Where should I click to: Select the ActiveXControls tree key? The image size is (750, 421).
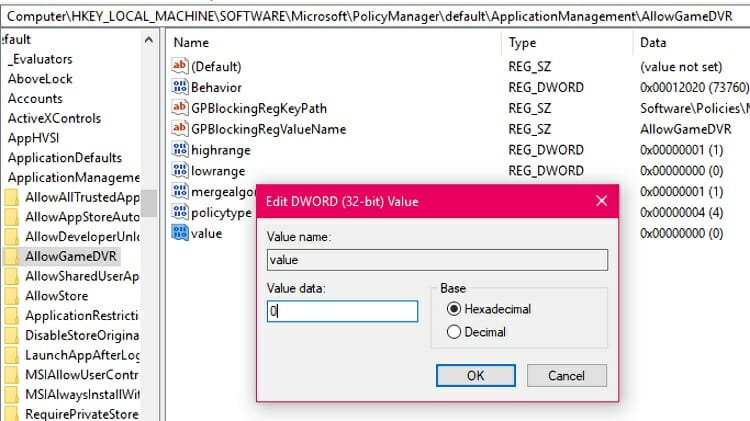coord(54,118)
